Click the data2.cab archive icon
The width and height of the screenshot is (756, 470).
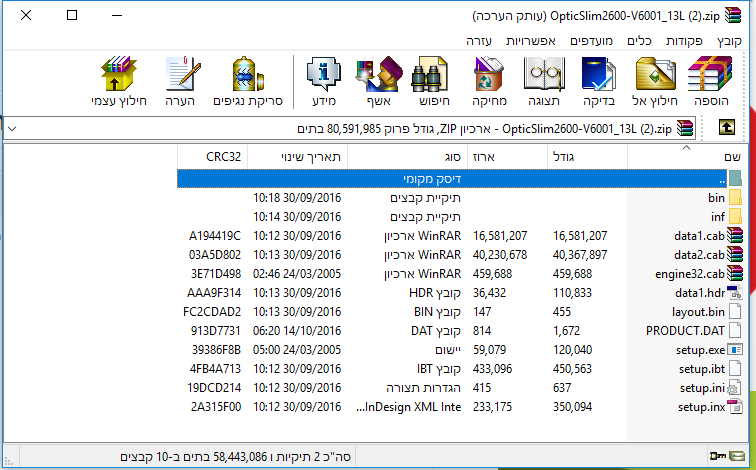(735, 255)
